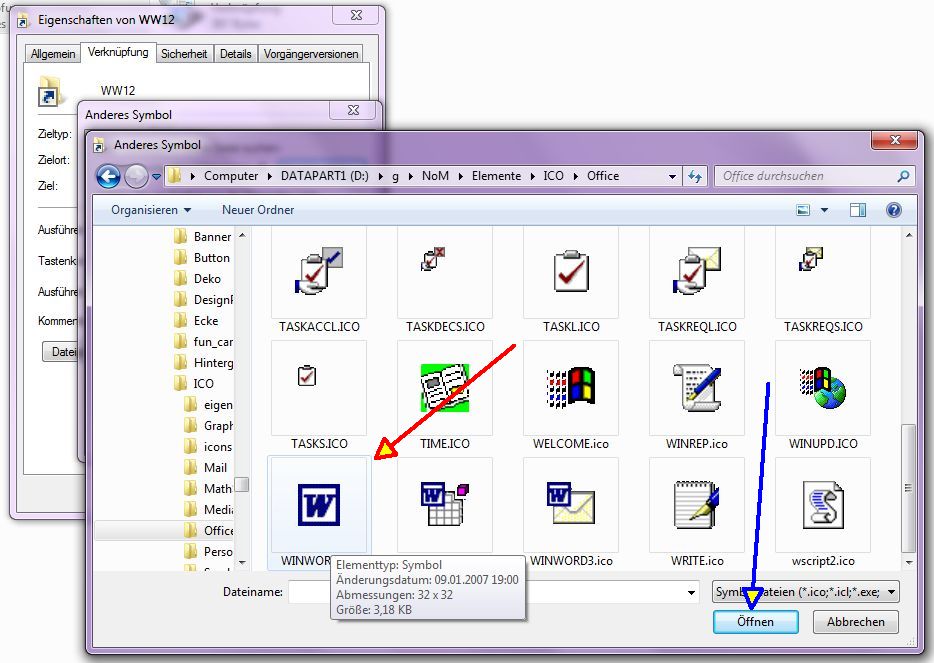This screenshot has width=934, height=663.
Task: Select the TASKREQL.ICO icon file
Action: coord(697,280)
